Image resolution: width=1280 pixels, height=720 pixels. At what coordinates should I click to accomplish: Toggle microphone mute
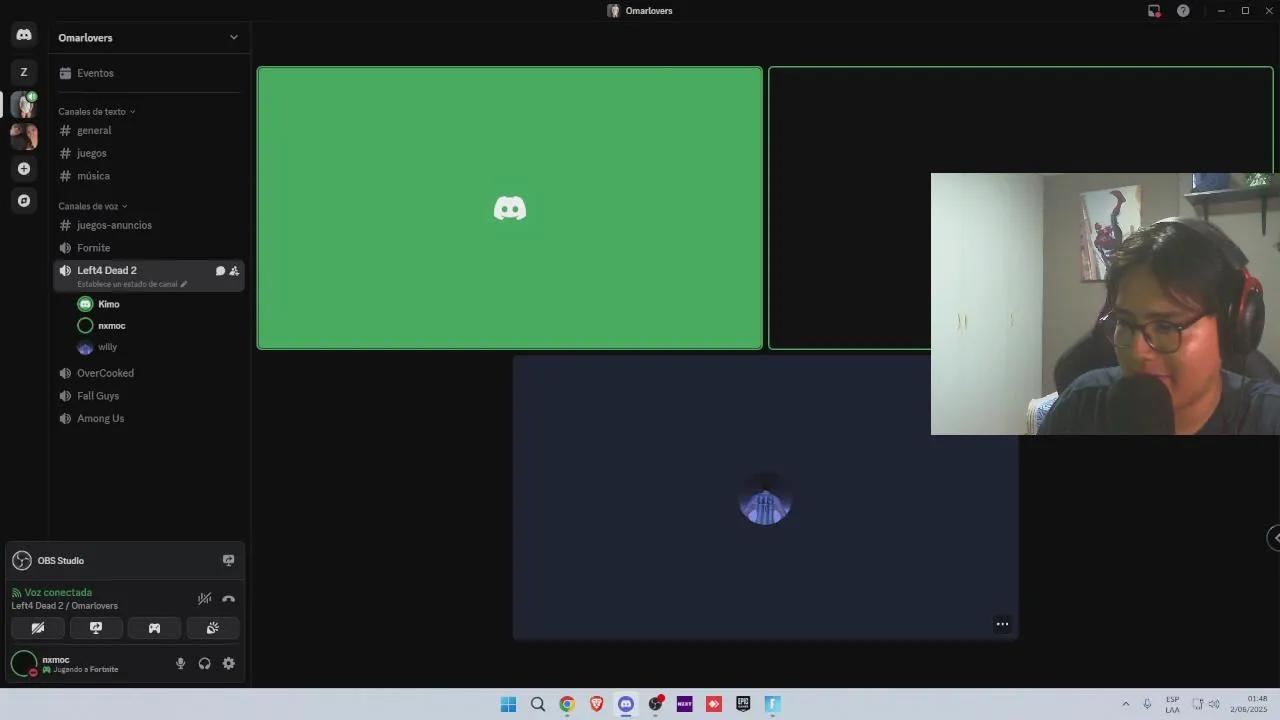point(181,663)
